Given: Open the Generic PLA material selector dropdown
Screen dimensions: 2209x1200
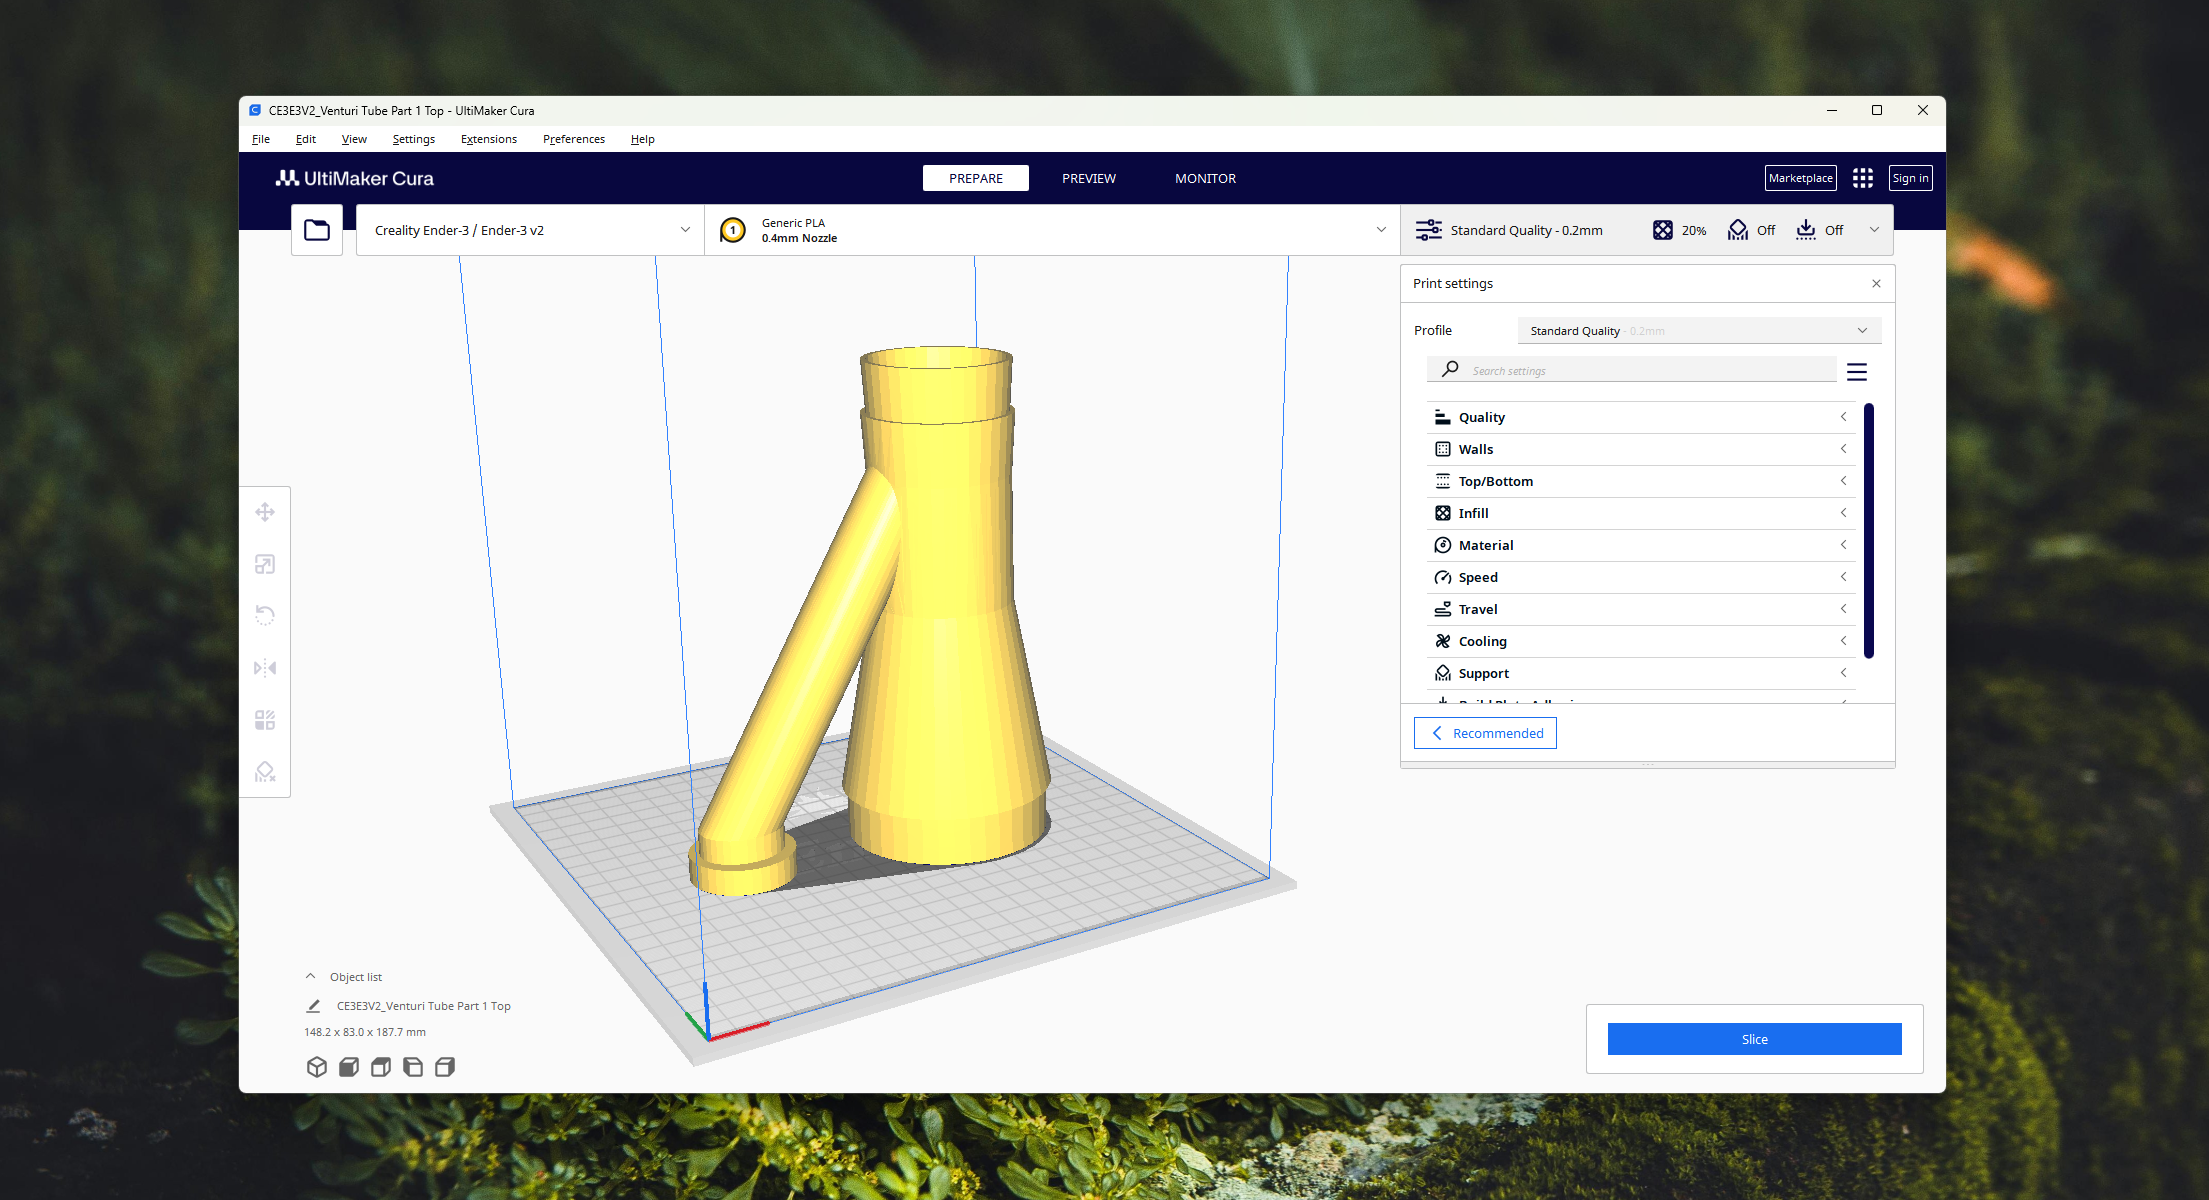Looking at the screenshot, I should click(x=1052, y=230).
